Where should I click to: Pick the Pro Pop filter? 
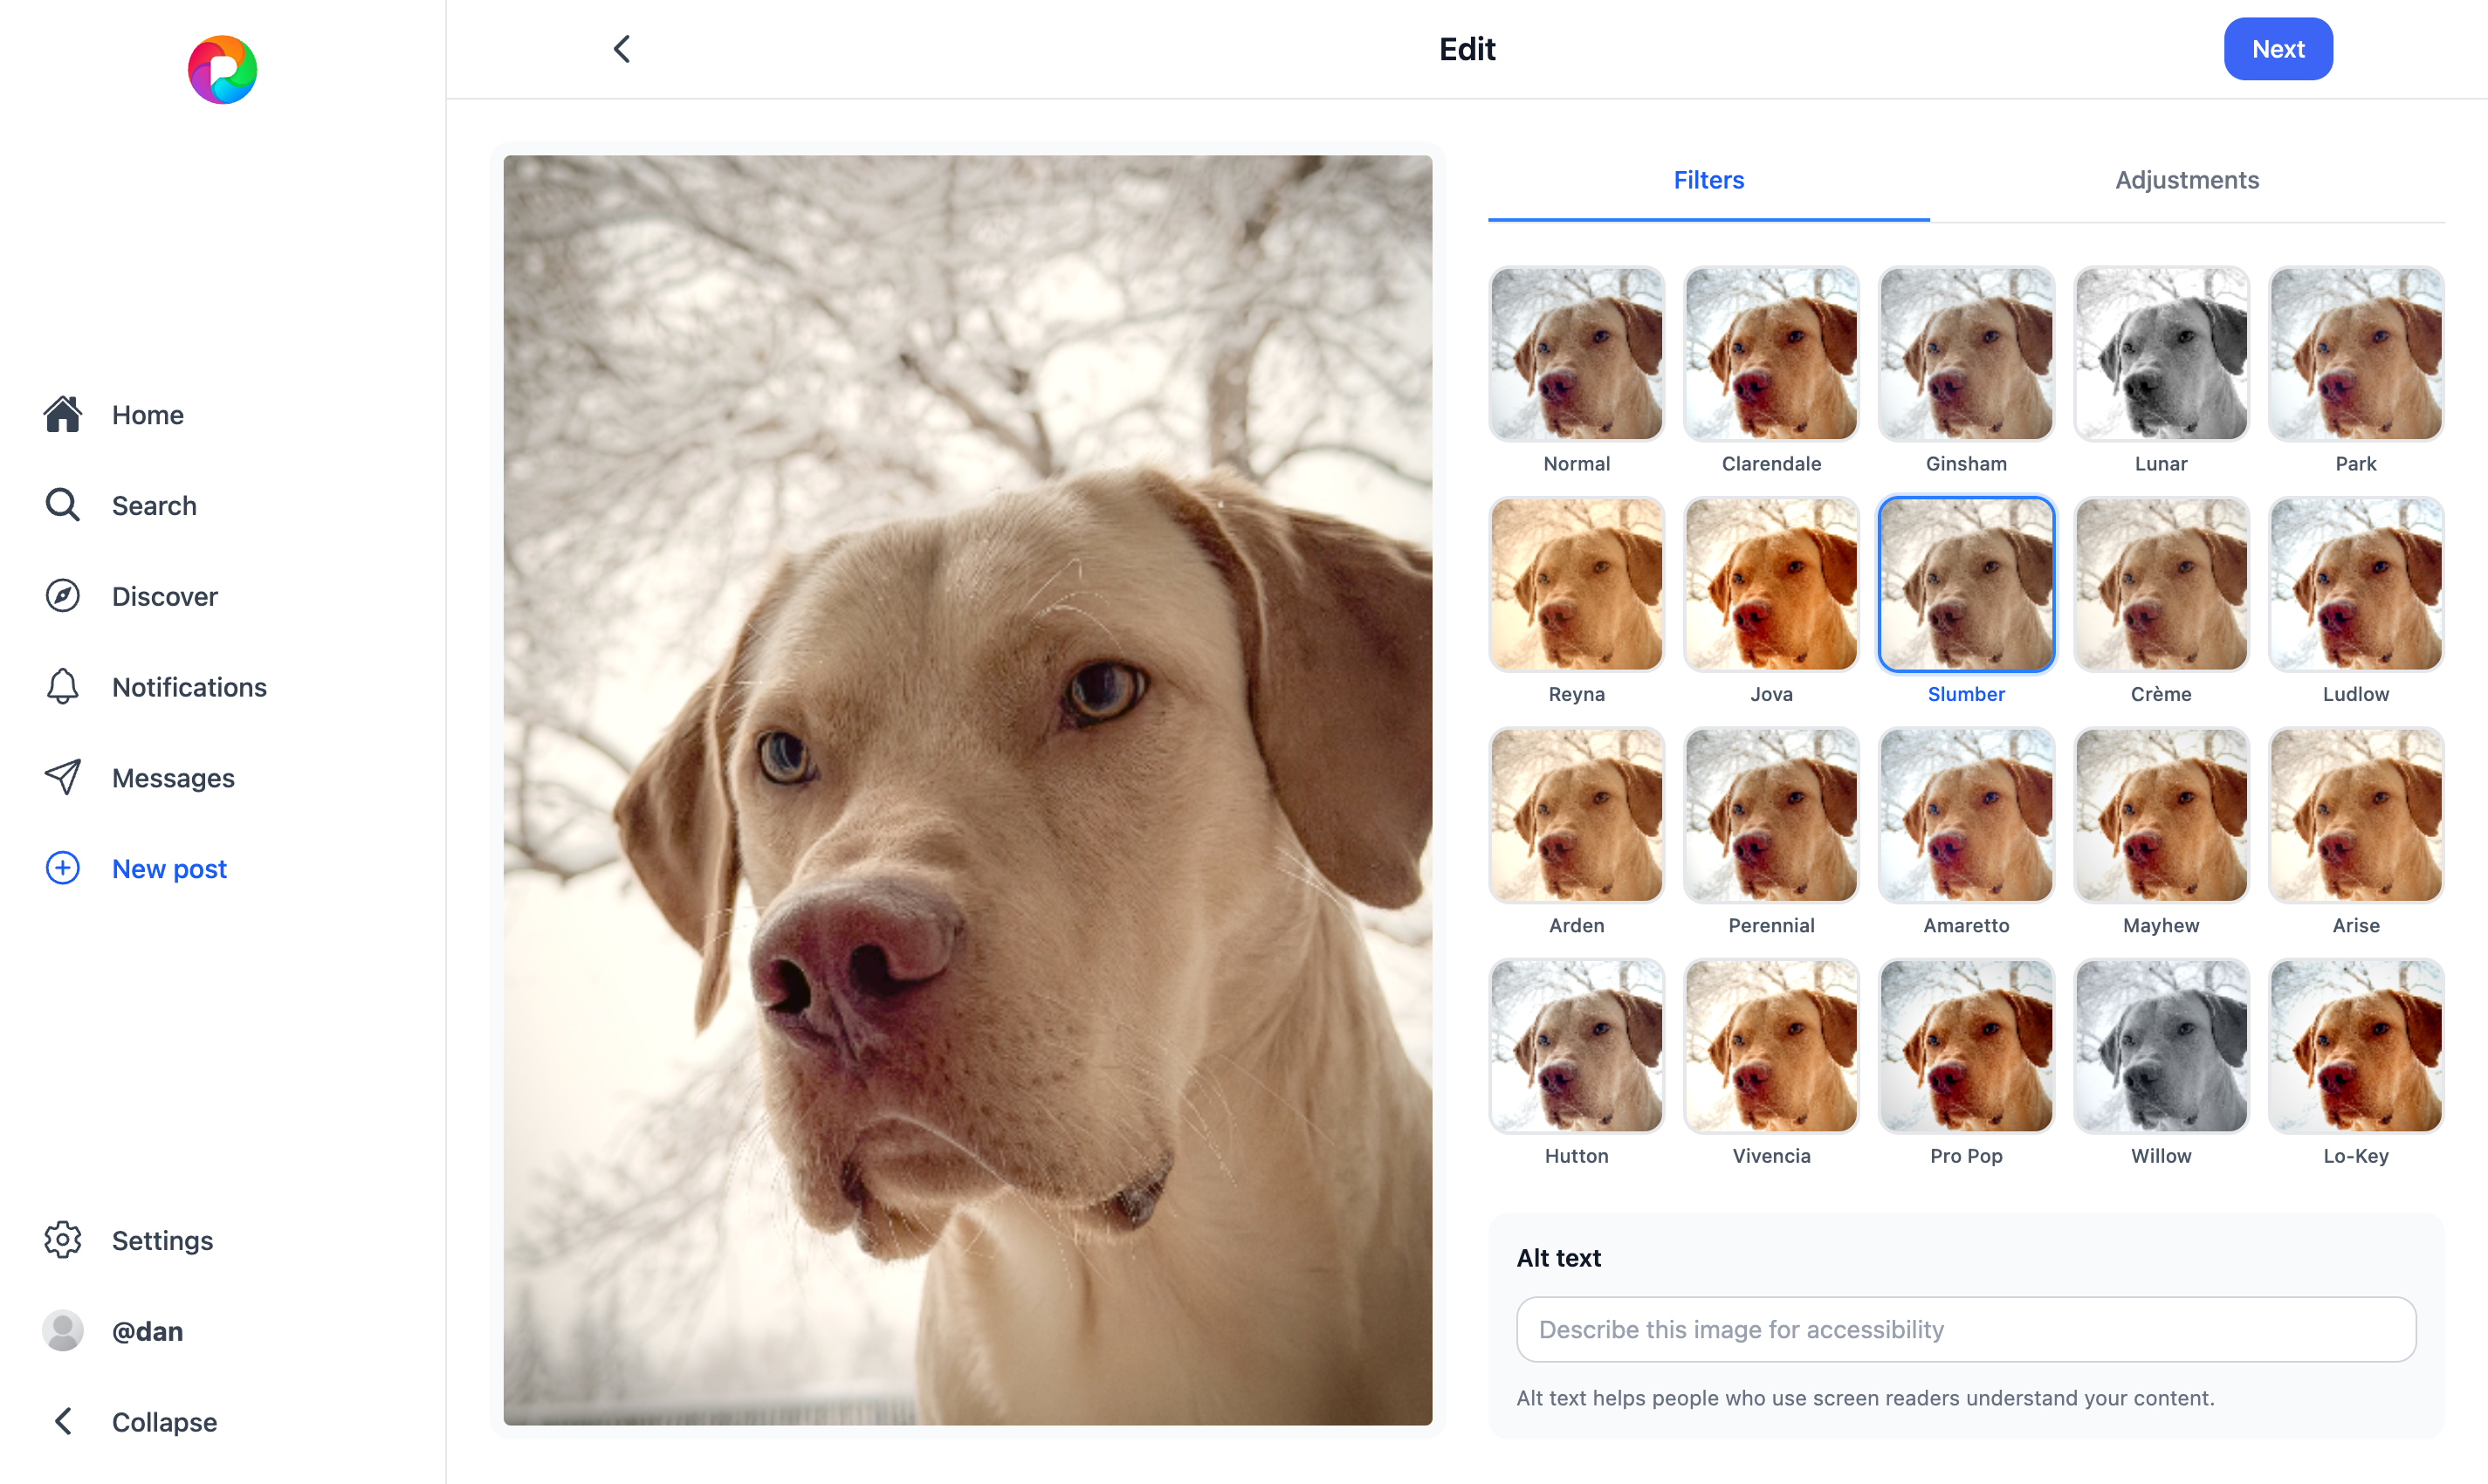pos(1965,1046)
